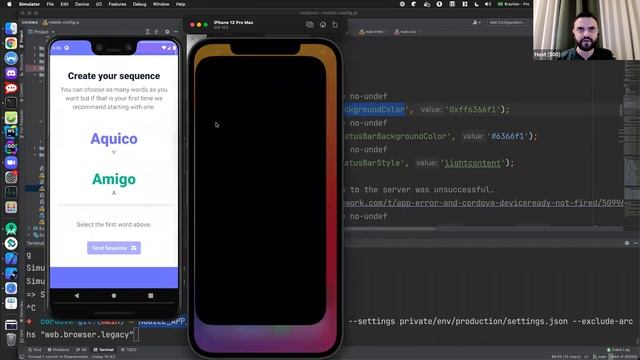
Task: Click the iPhone 12 Pro Max title
Action: 233,22
